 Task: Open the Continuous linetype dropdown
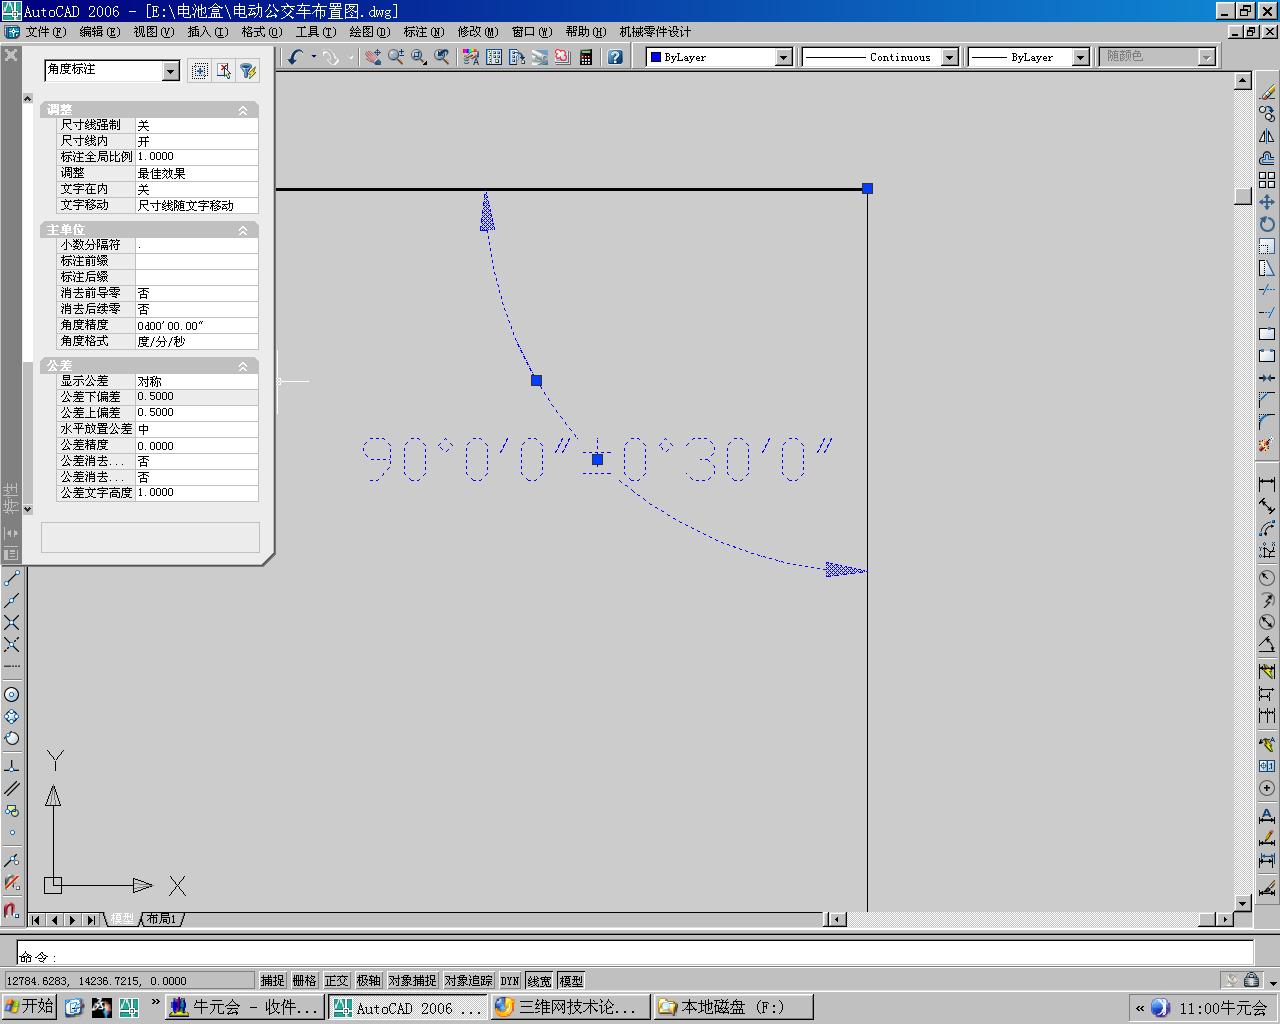pos(950,57)
